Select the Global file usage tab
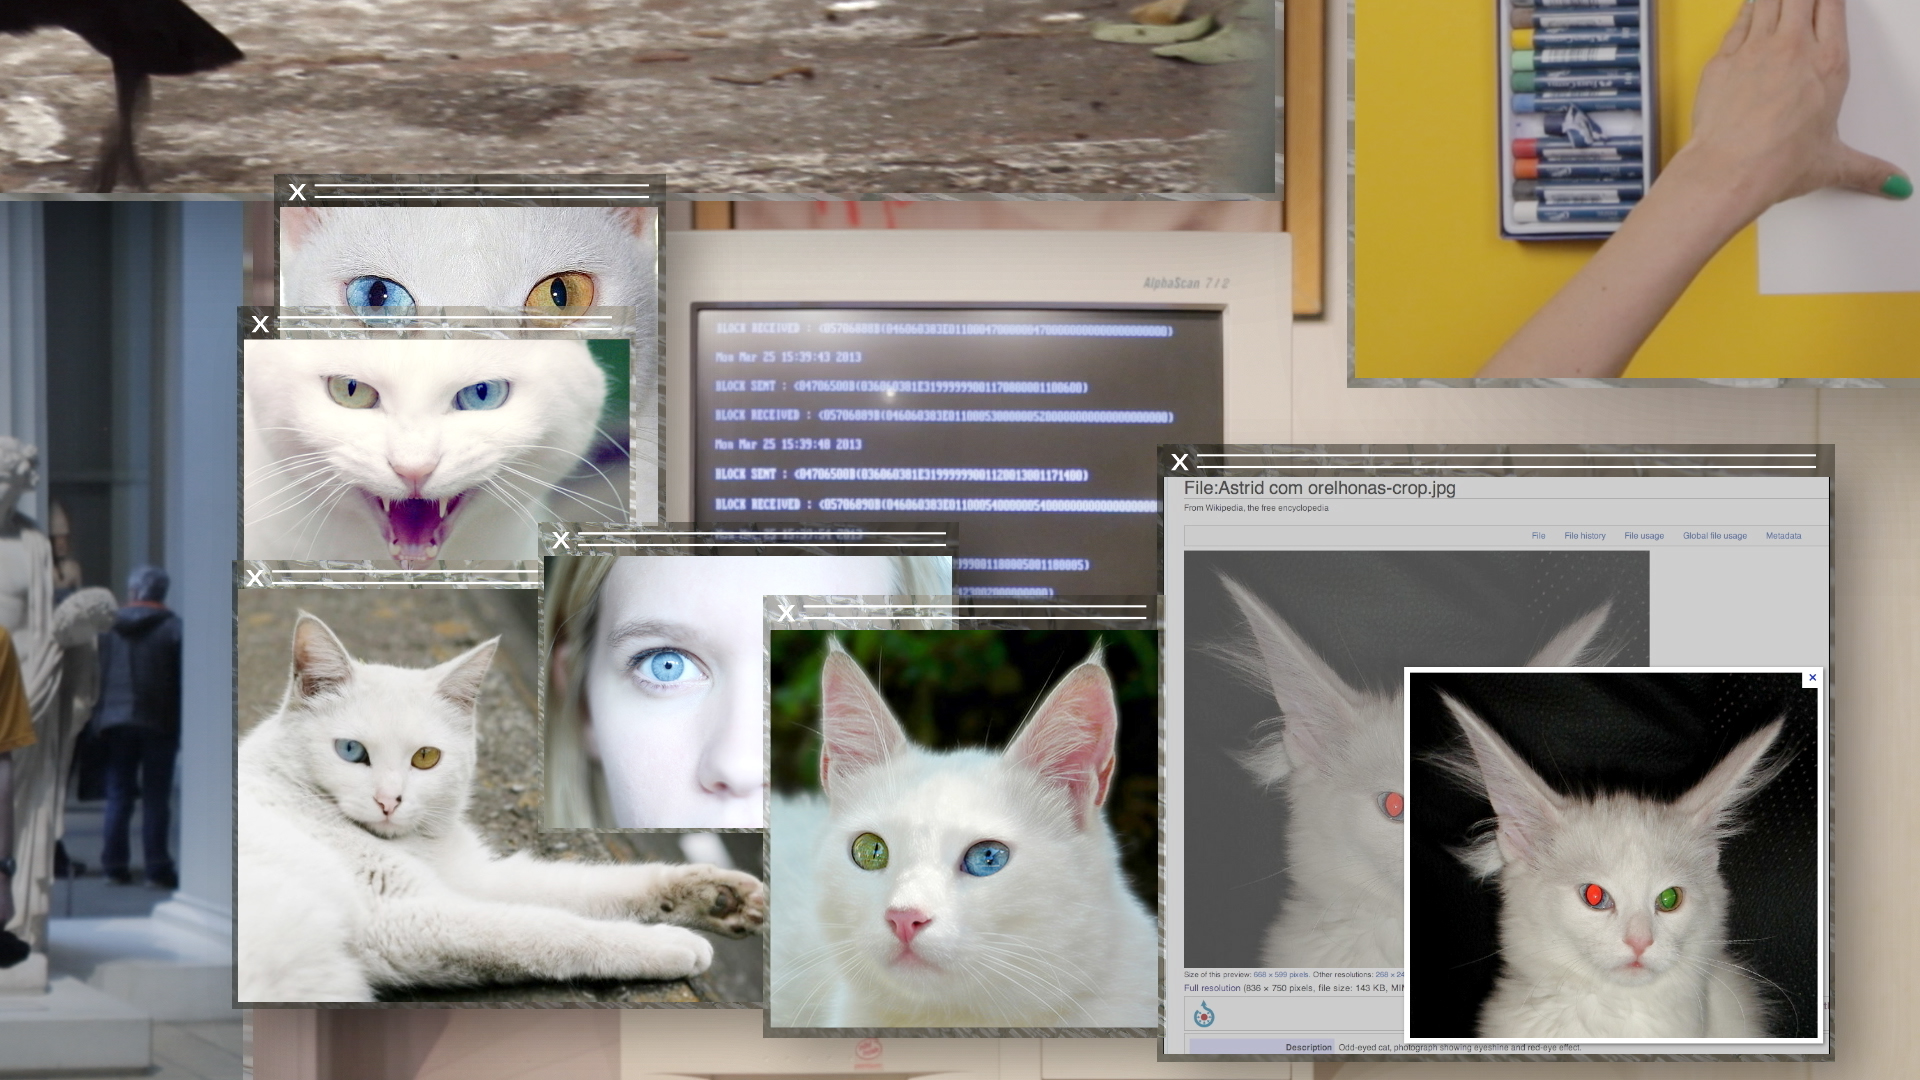The height and width of the screenshot is (1080, 1920). coord(1715,536)
